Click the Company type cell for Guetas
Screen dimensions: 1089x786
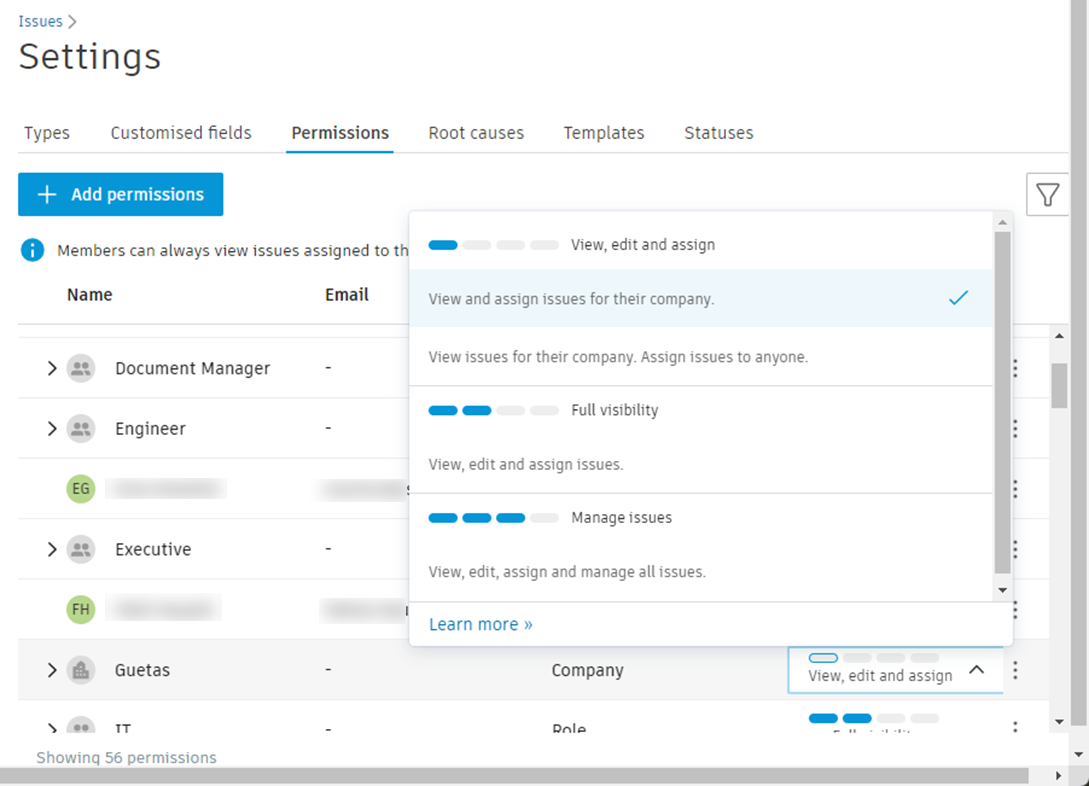pyautogui.click(x=588, y=670)
